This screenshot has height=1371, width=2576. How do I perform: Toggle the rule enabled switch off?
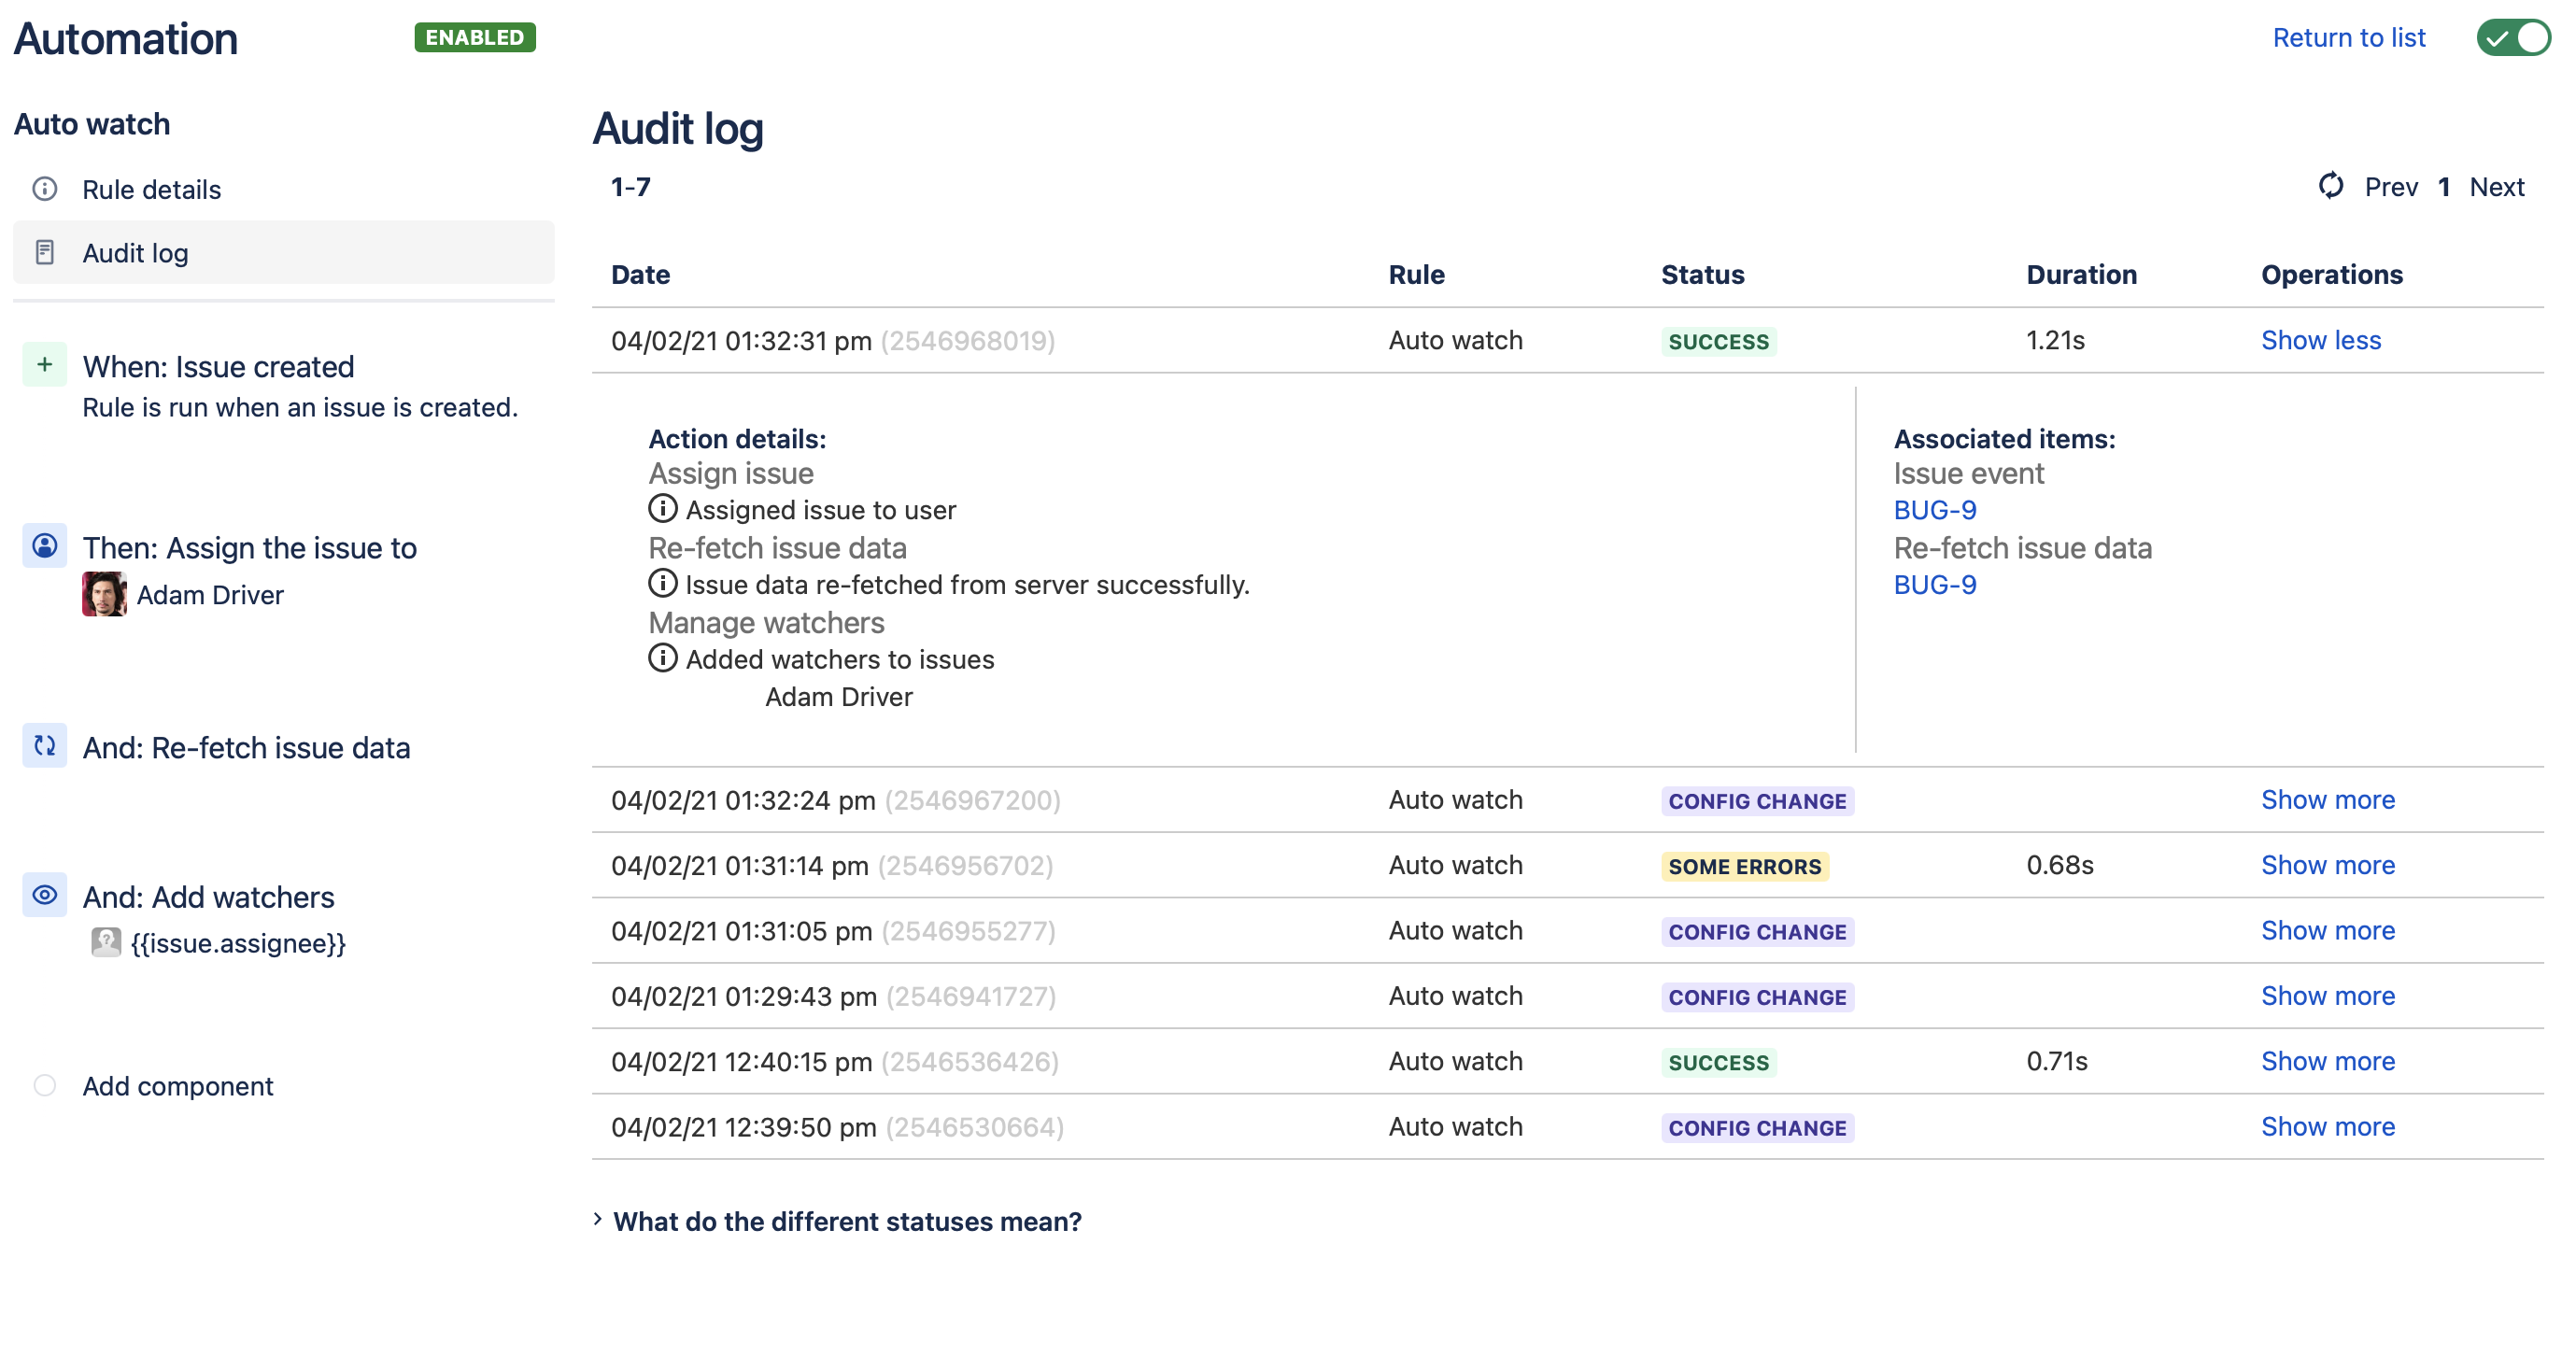pyautogui.click(x=2512, y=38)
